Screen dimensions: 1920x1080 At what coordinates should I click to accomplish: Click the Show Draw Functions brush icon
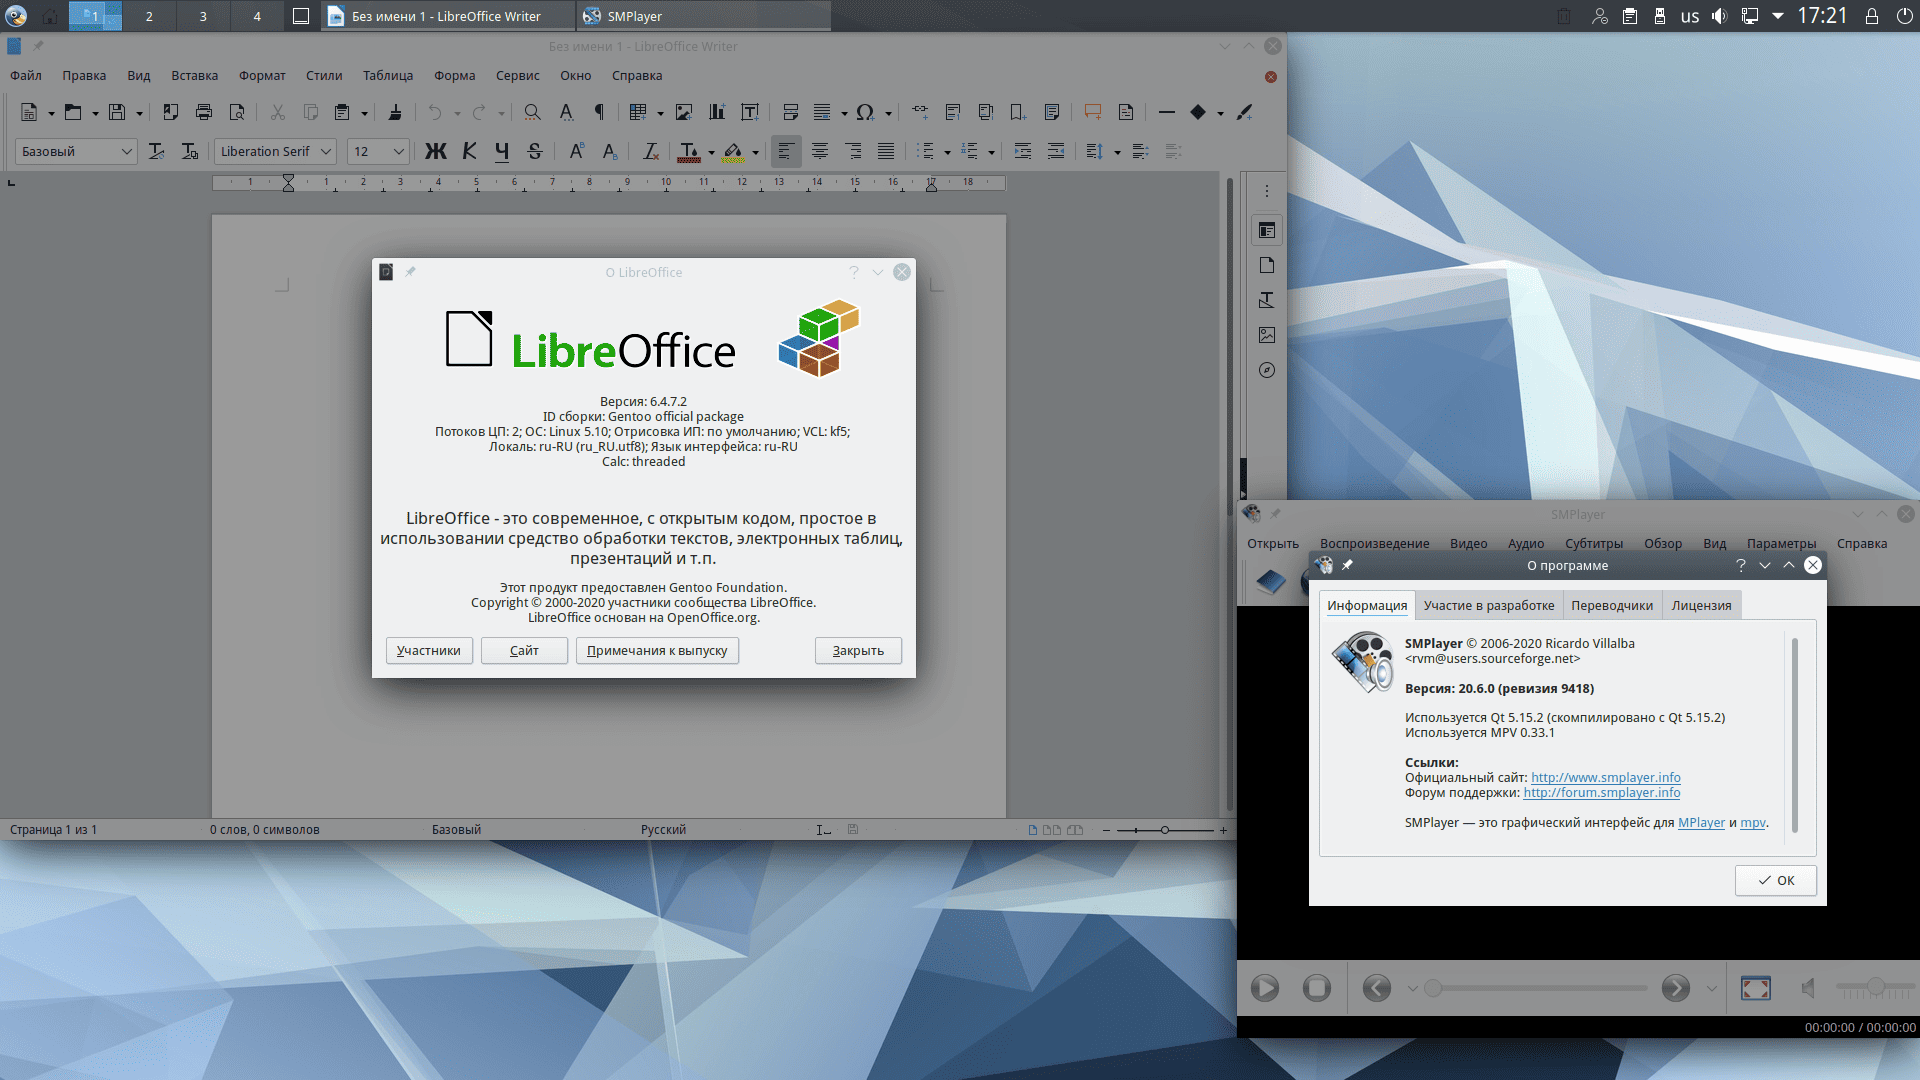pyautogui.click(x=1245, y=113)
